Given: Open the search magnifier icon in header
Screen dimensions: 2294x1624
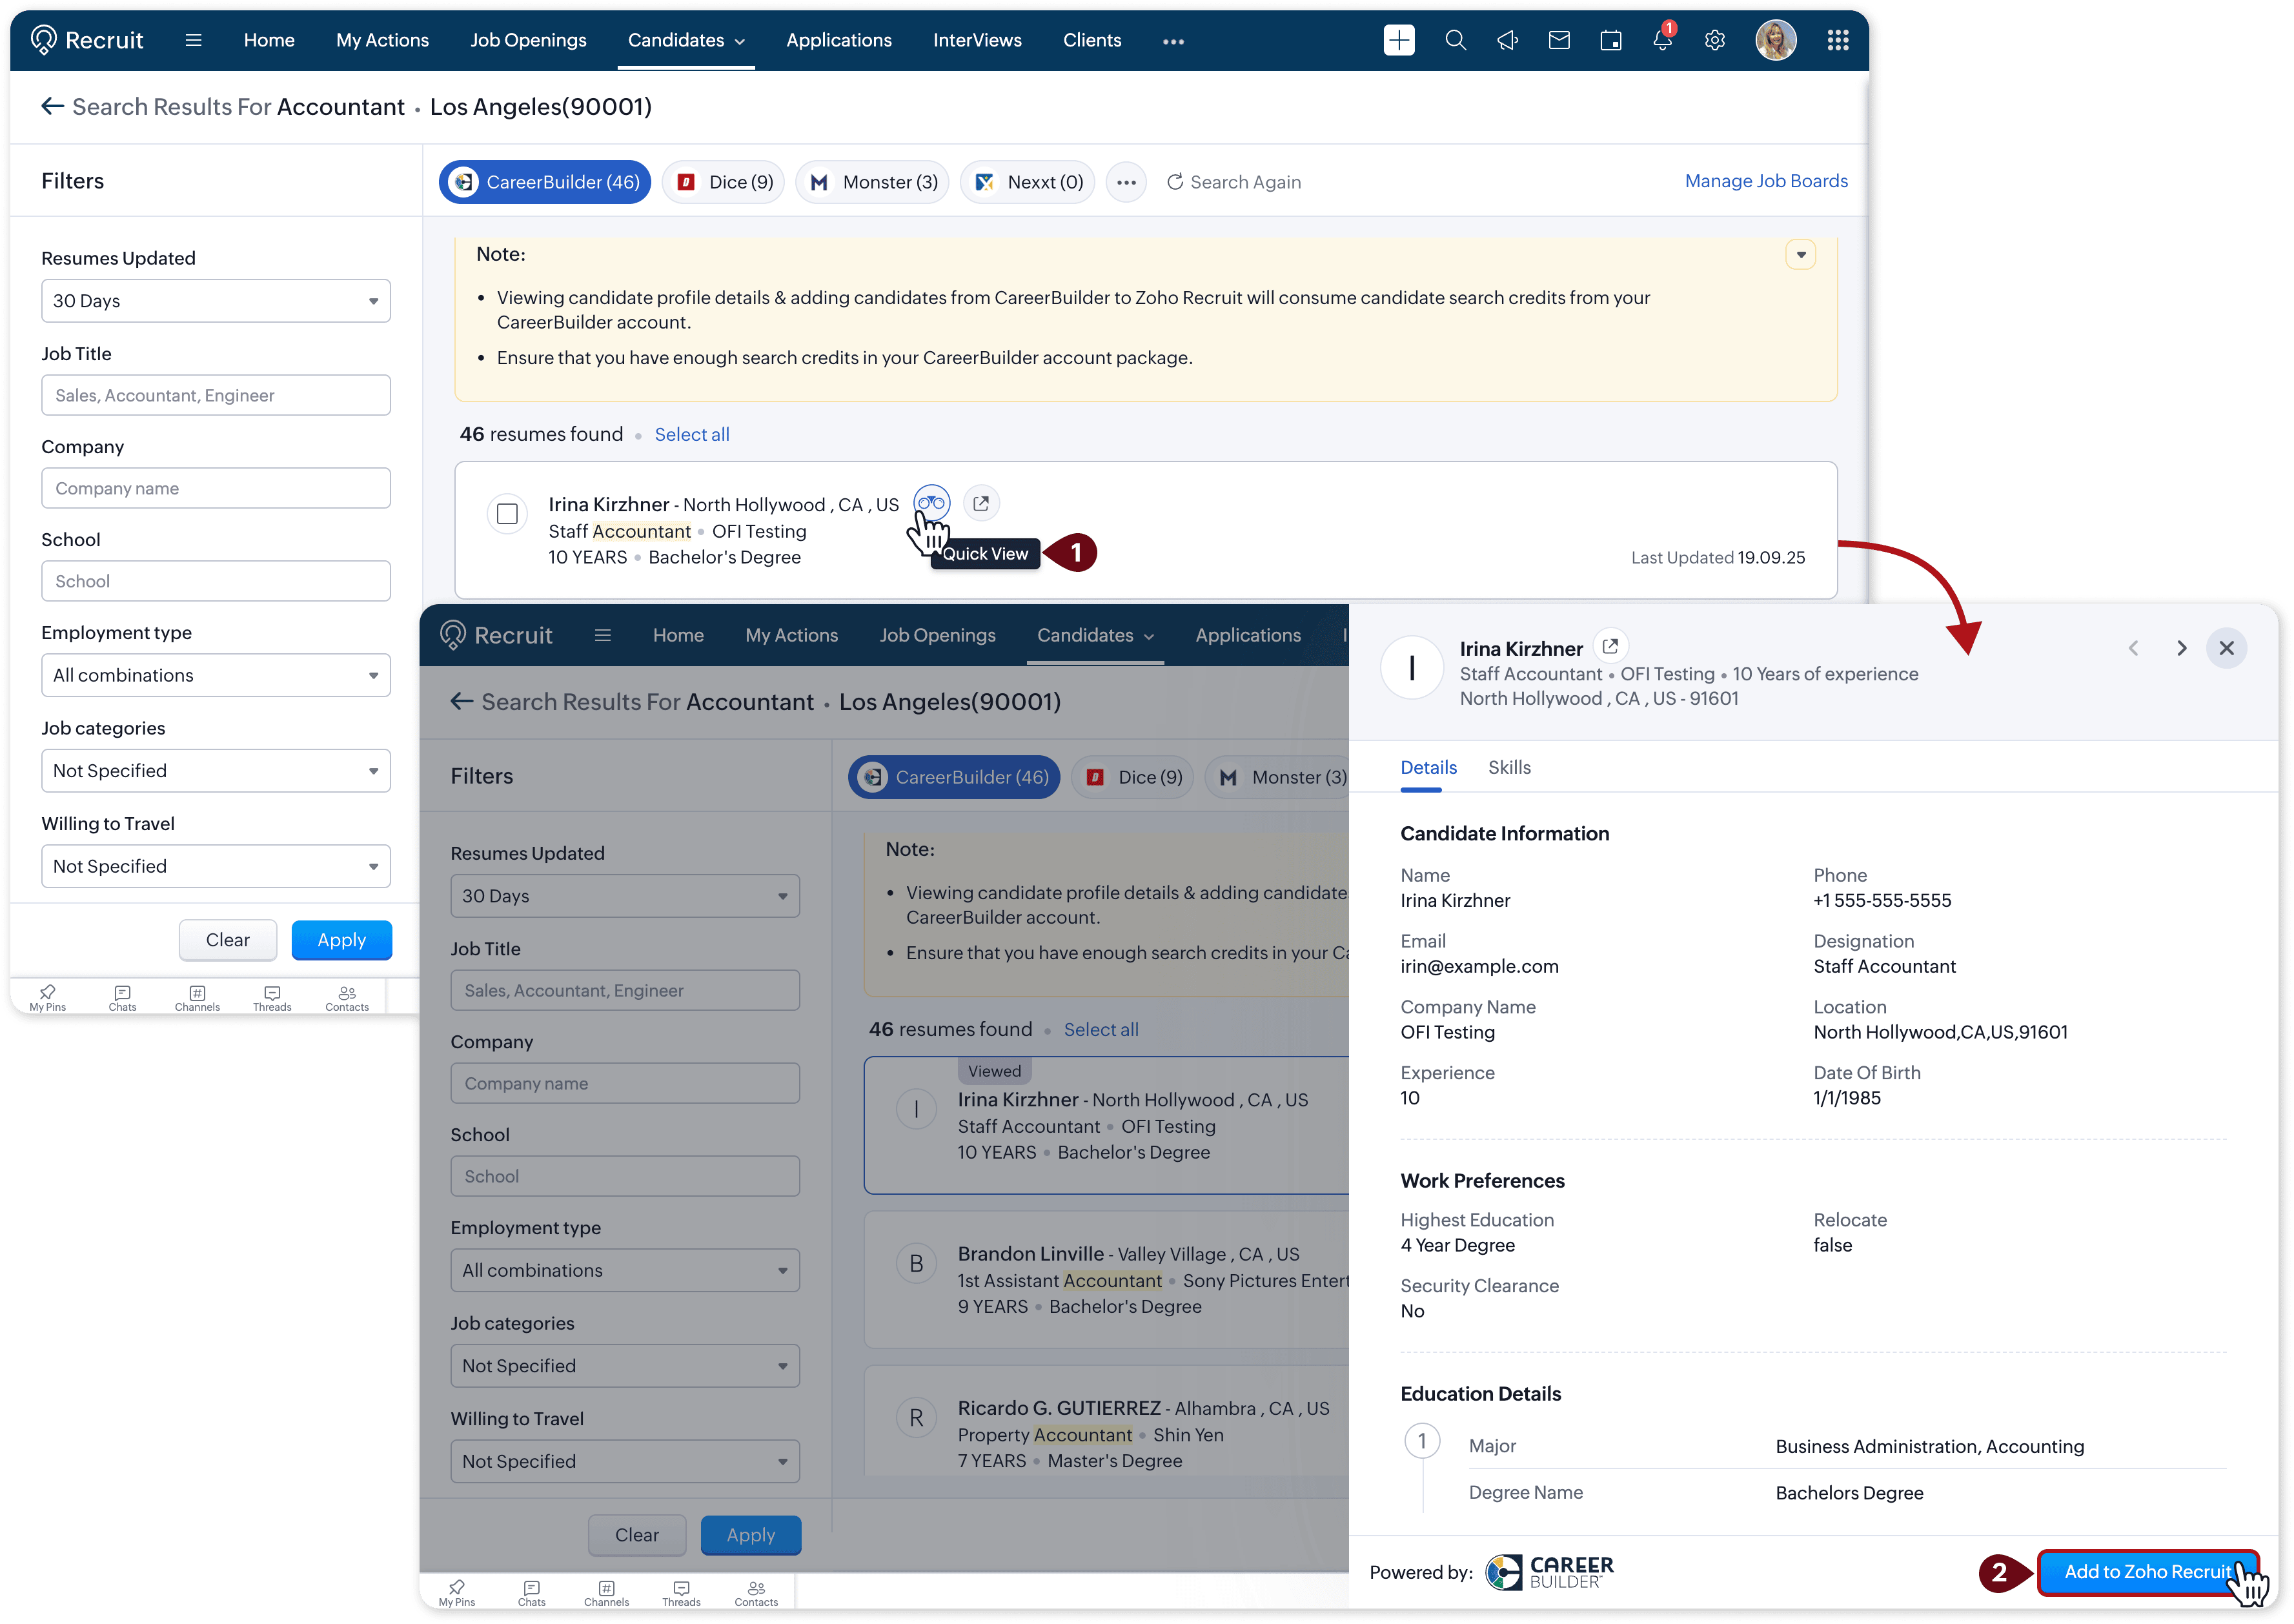Looking at the screenshot, I should (1455, 40).
